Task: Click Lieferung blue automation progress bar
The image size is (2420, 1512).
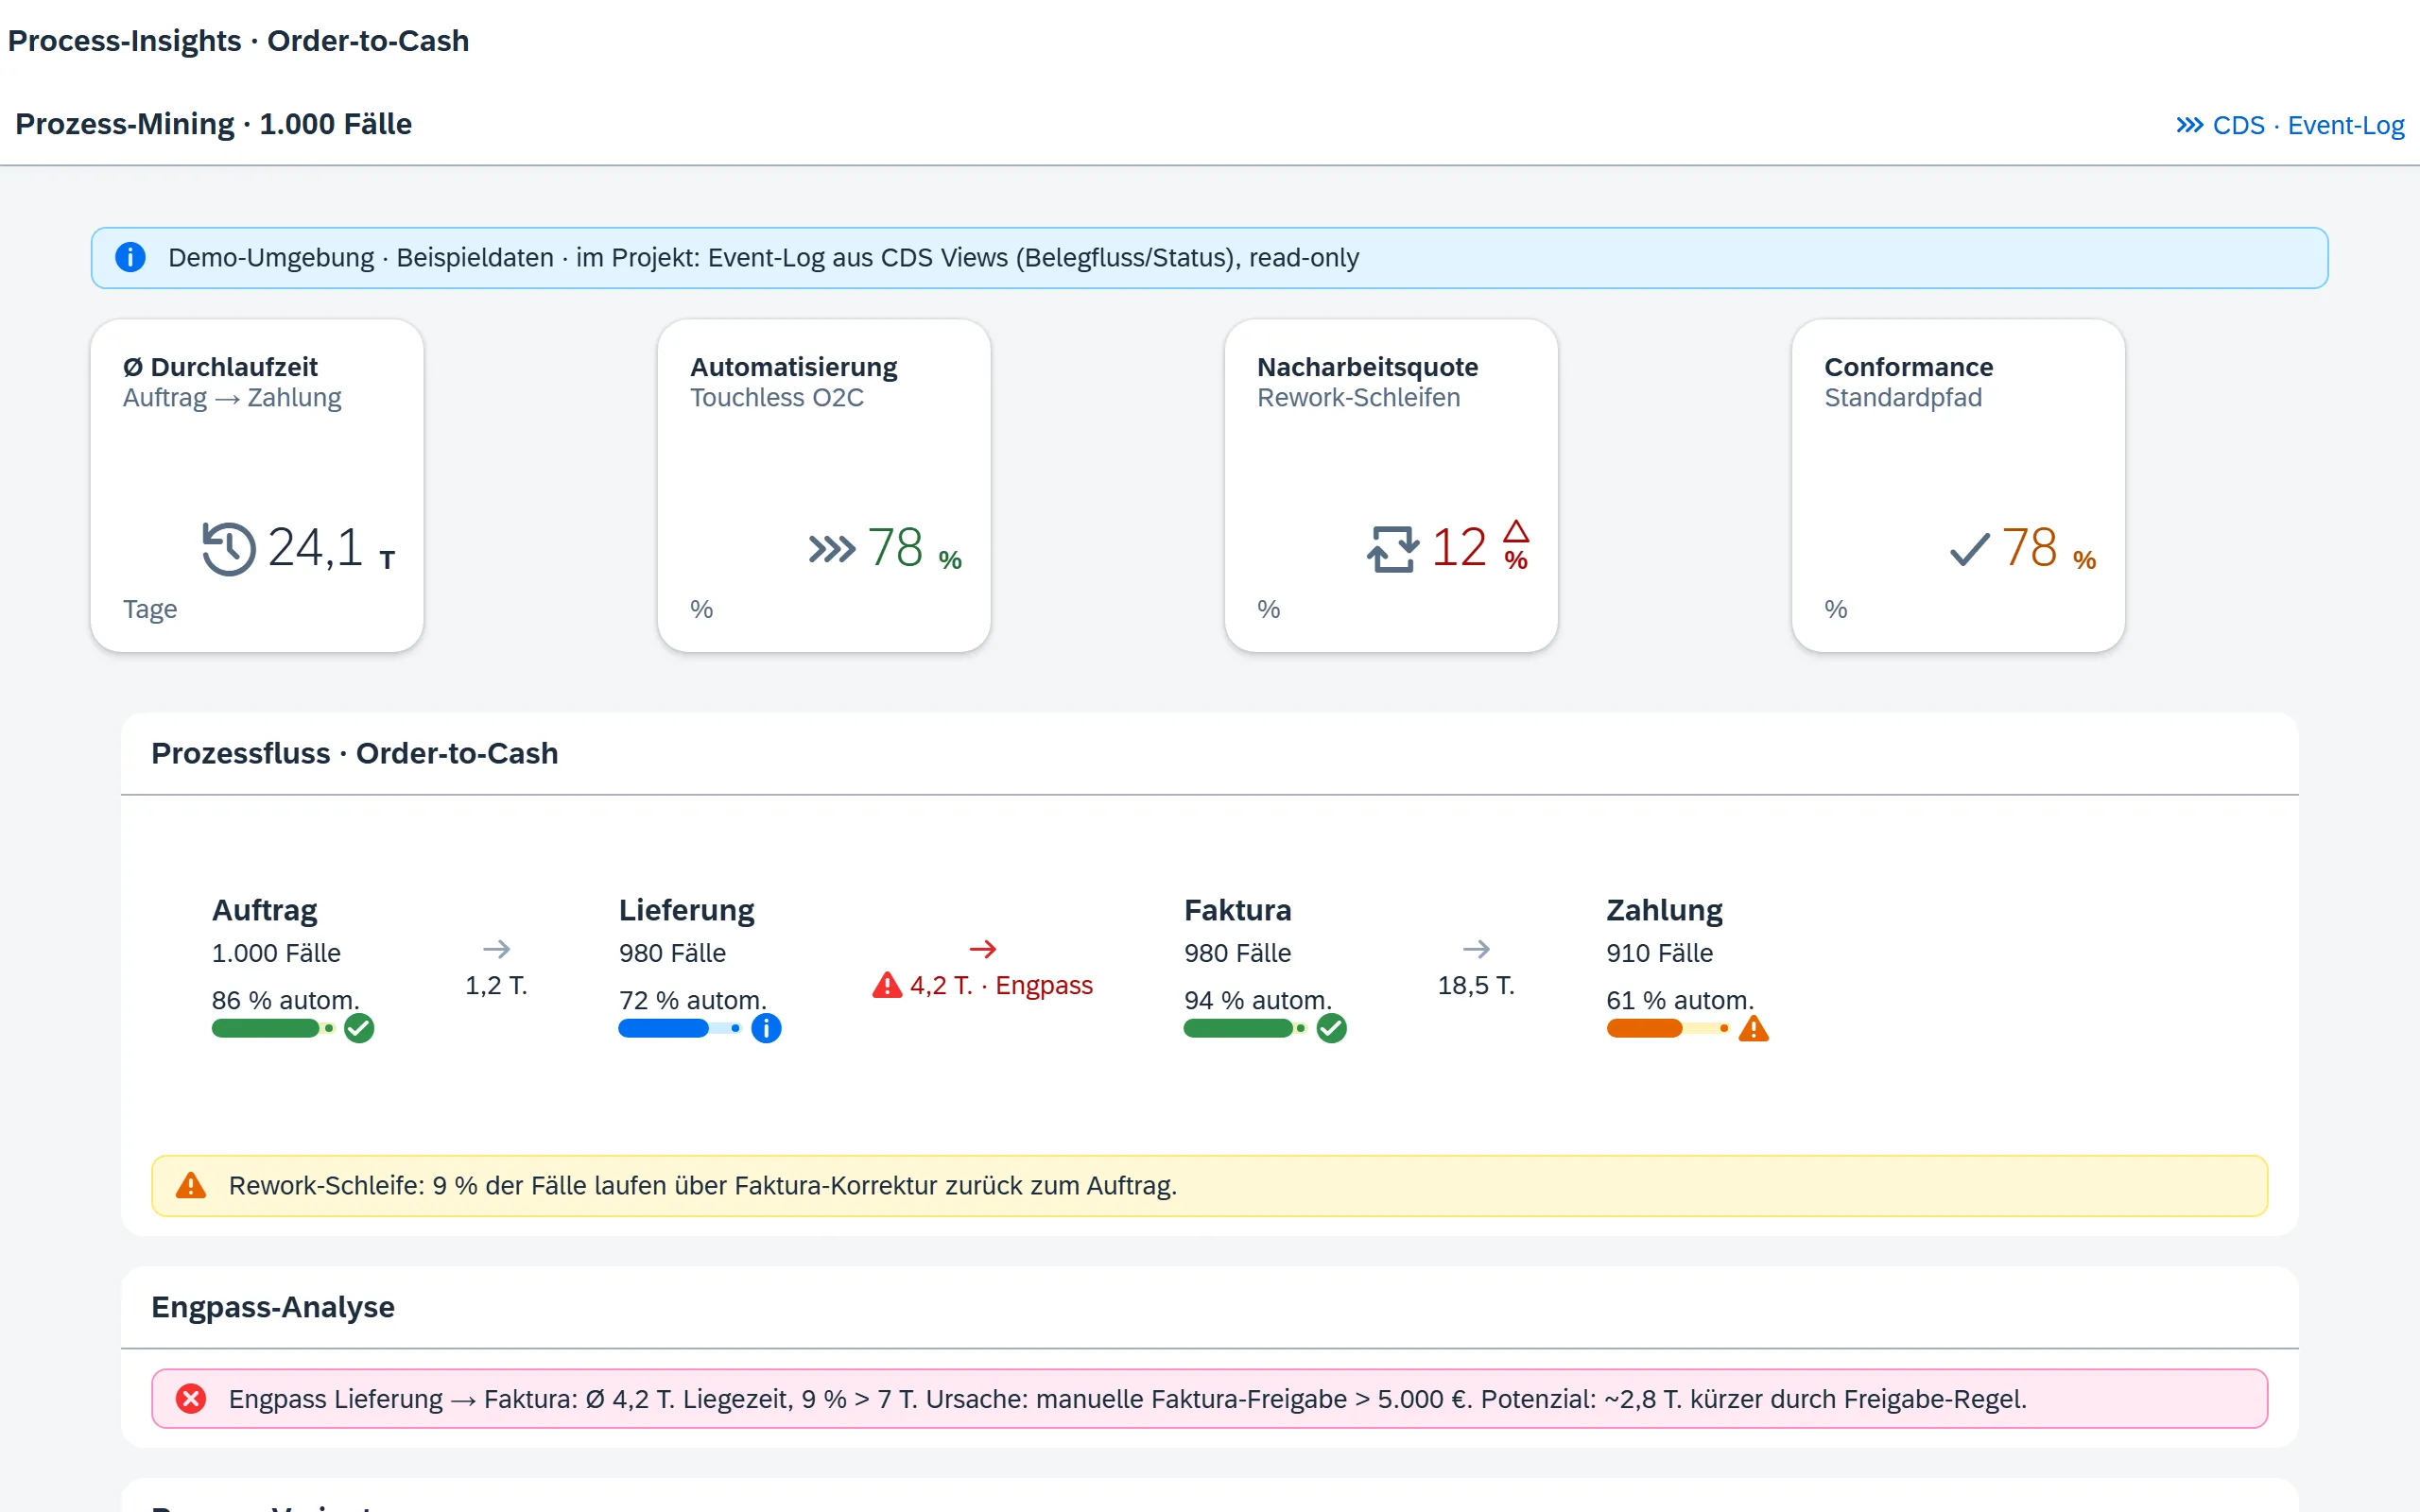Action: click(680, 1028)
